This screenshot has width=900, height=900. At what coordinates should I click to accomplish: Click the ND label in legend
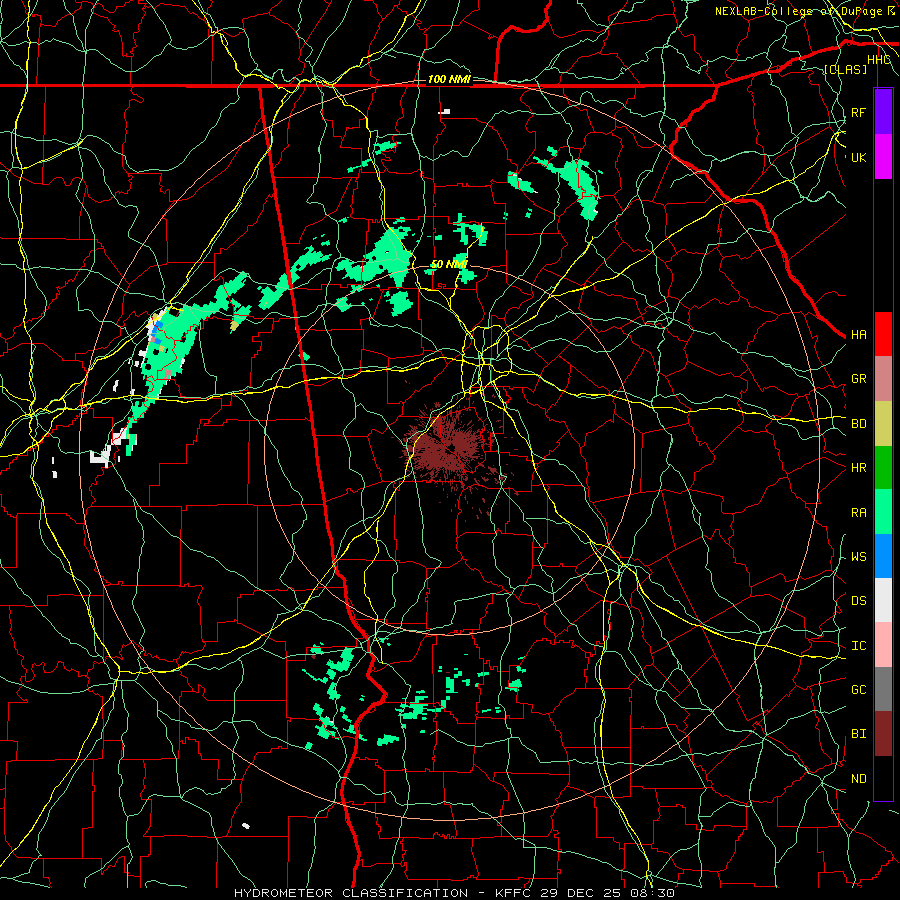pyautogui.click(x=859, y=779)
